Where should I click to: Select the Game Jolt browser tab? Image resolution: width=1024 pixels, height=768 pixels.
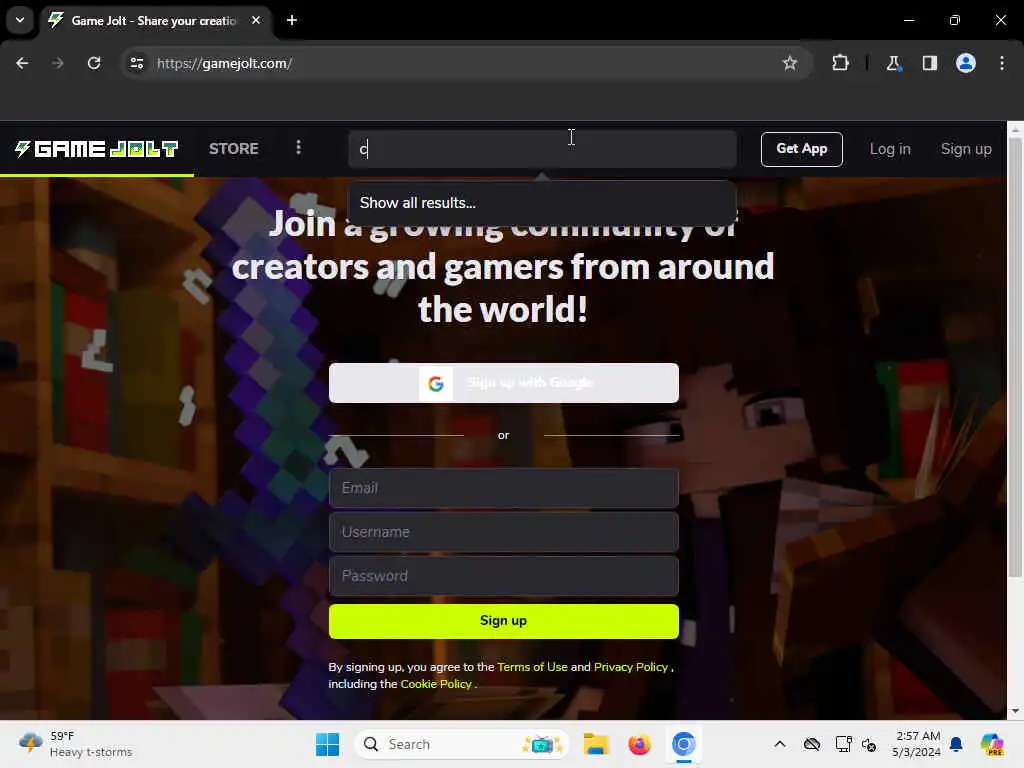point(153,21)
